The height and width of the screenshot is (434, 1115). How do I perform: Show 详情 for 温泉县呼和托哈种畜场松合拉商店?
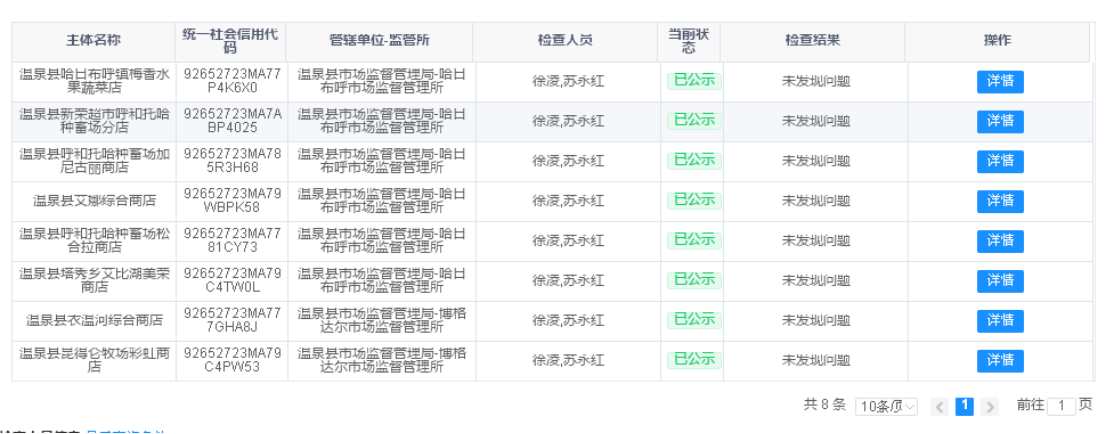tap(1000, 241)
